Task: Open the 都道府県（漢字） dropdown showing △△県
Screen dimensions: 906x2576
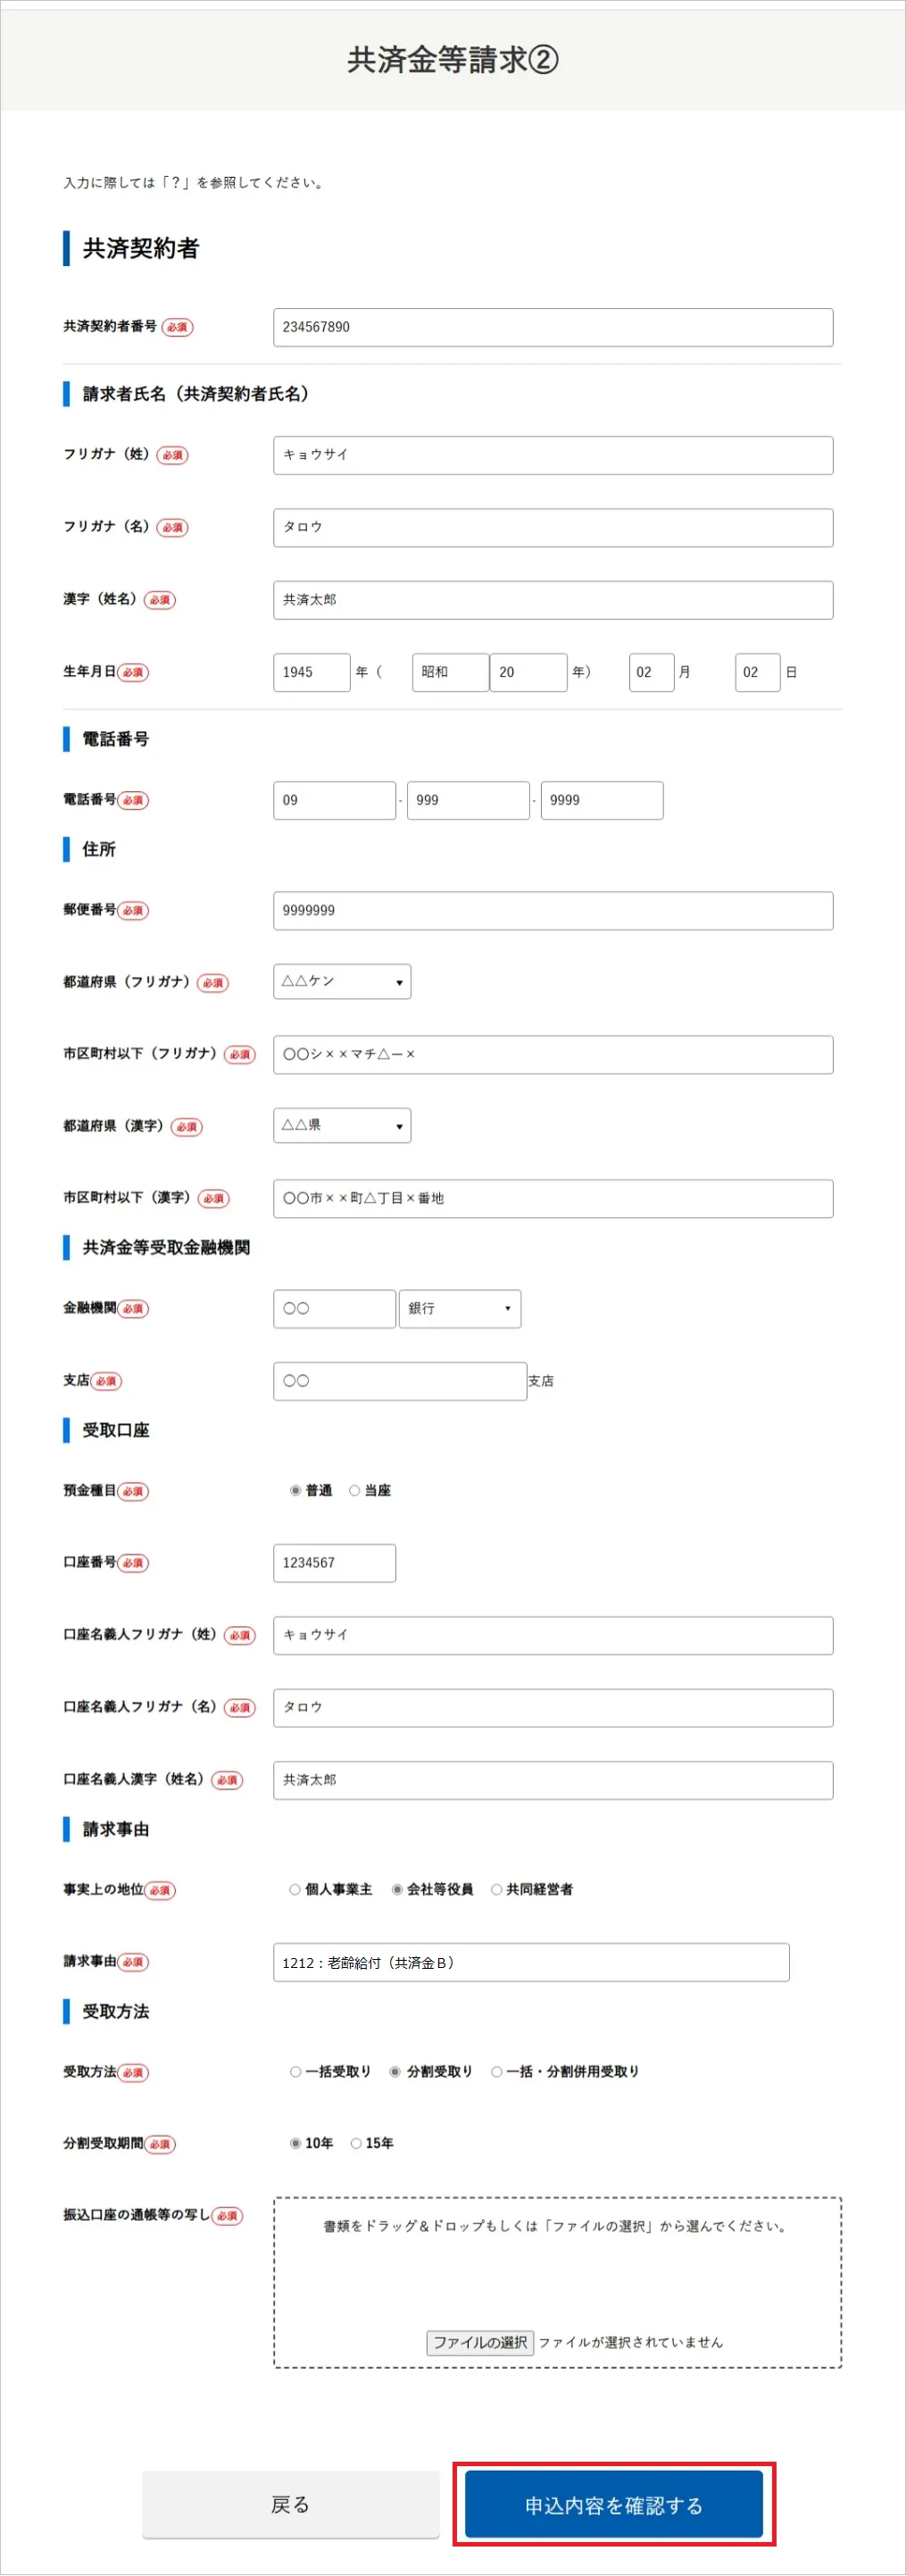Action: (x=342, y=1126)
